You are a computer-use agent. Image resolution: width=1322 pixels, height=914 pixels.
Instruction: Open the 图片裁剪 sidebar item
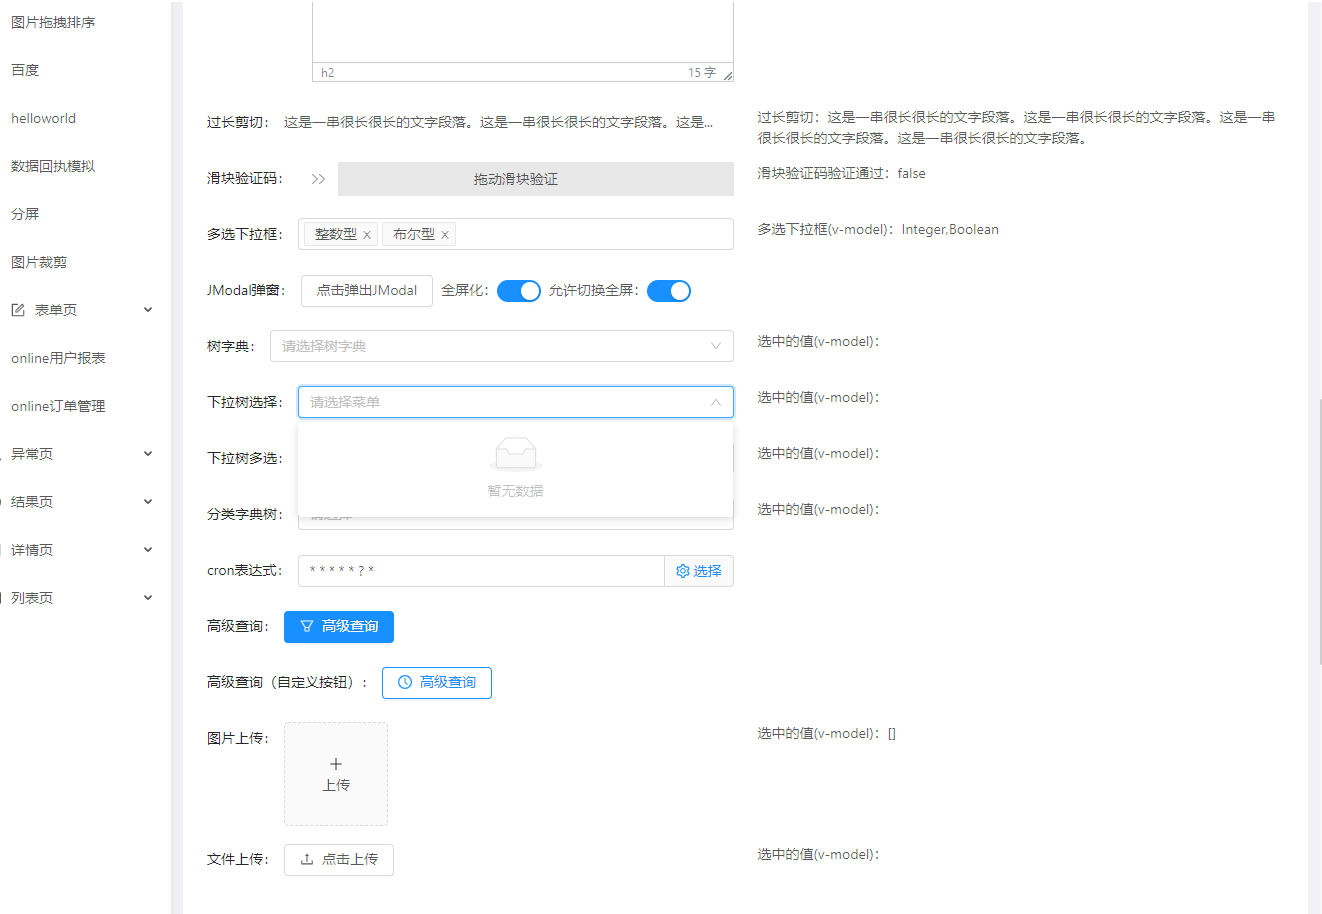click(39, 262)
